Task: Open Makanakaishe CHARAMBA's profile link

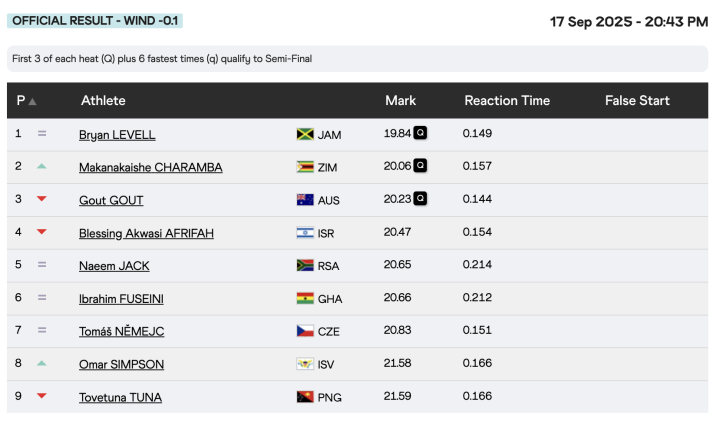Action: pyautogui.click(x=150, y=167)
